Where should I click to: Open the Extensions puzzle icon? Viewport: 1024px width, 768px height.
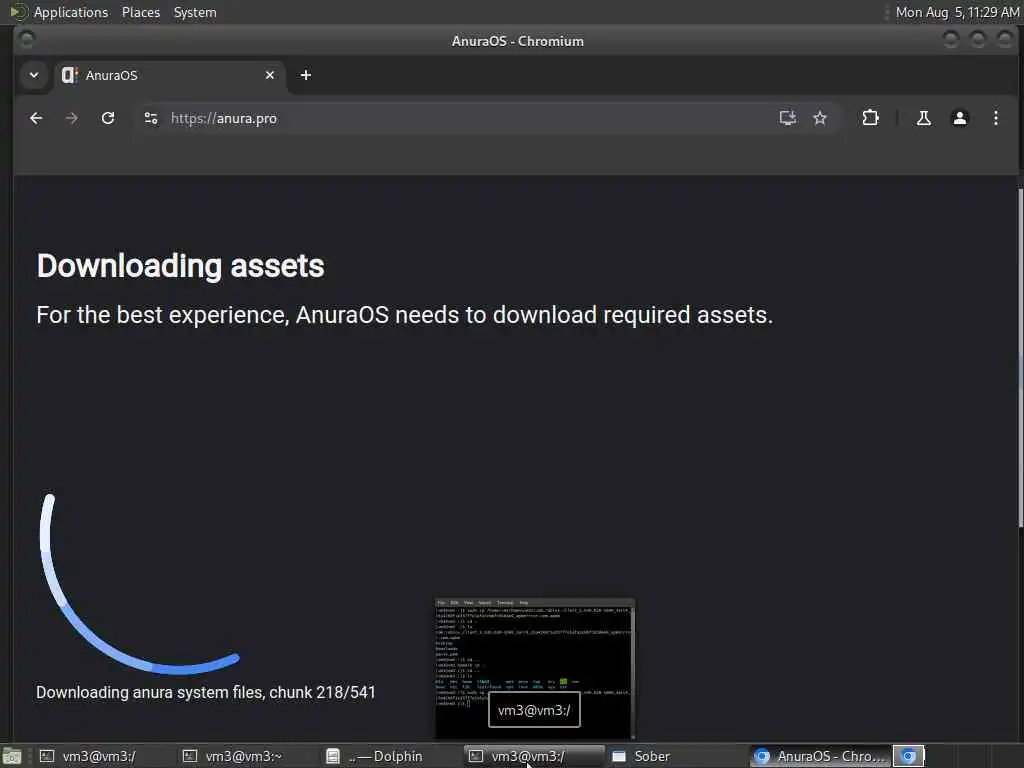(870, 118)
